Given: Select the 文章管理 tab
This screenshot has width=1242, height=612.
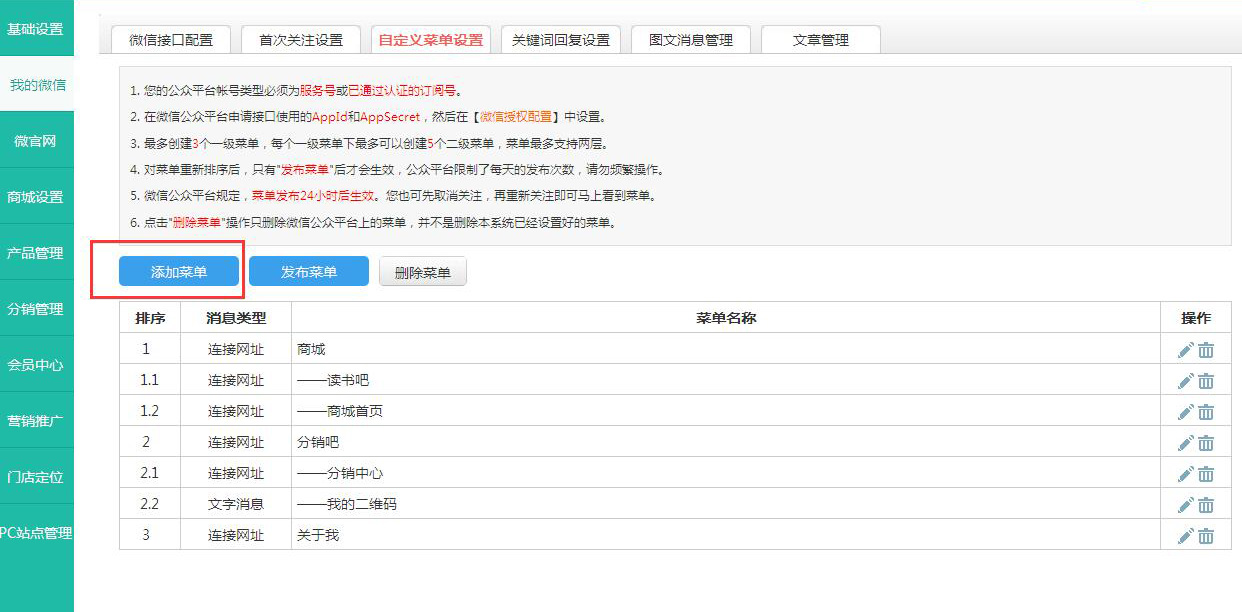Looking at the screenshot, I should coord(820,40).
